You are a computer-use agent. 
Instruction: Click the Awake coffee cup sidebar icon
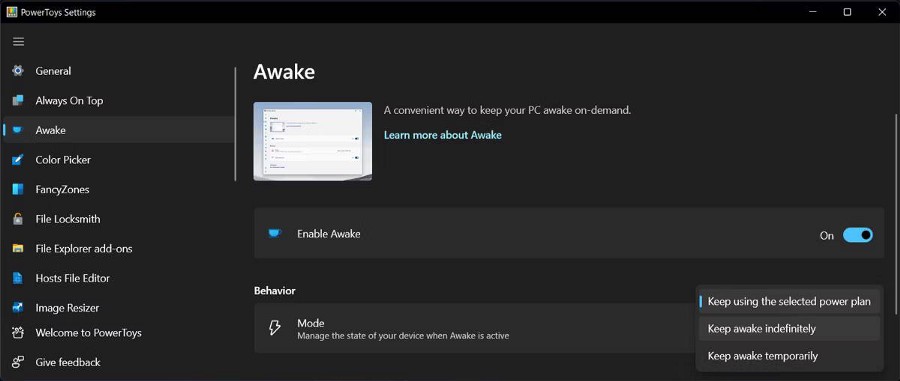point(18,130)
